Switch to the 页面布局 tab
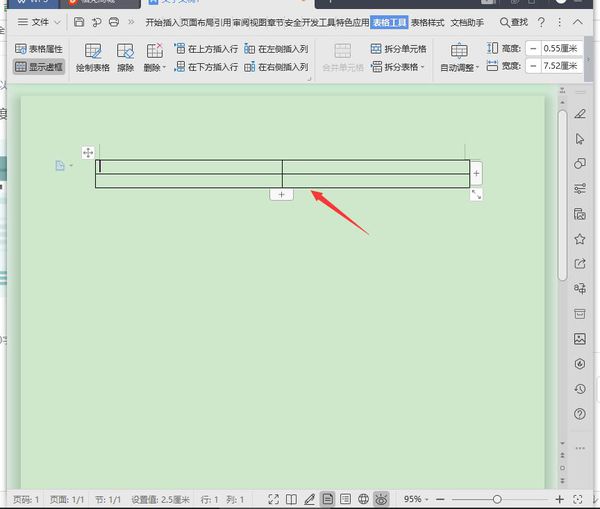600x509 pixels. click(x=197, y=23)
